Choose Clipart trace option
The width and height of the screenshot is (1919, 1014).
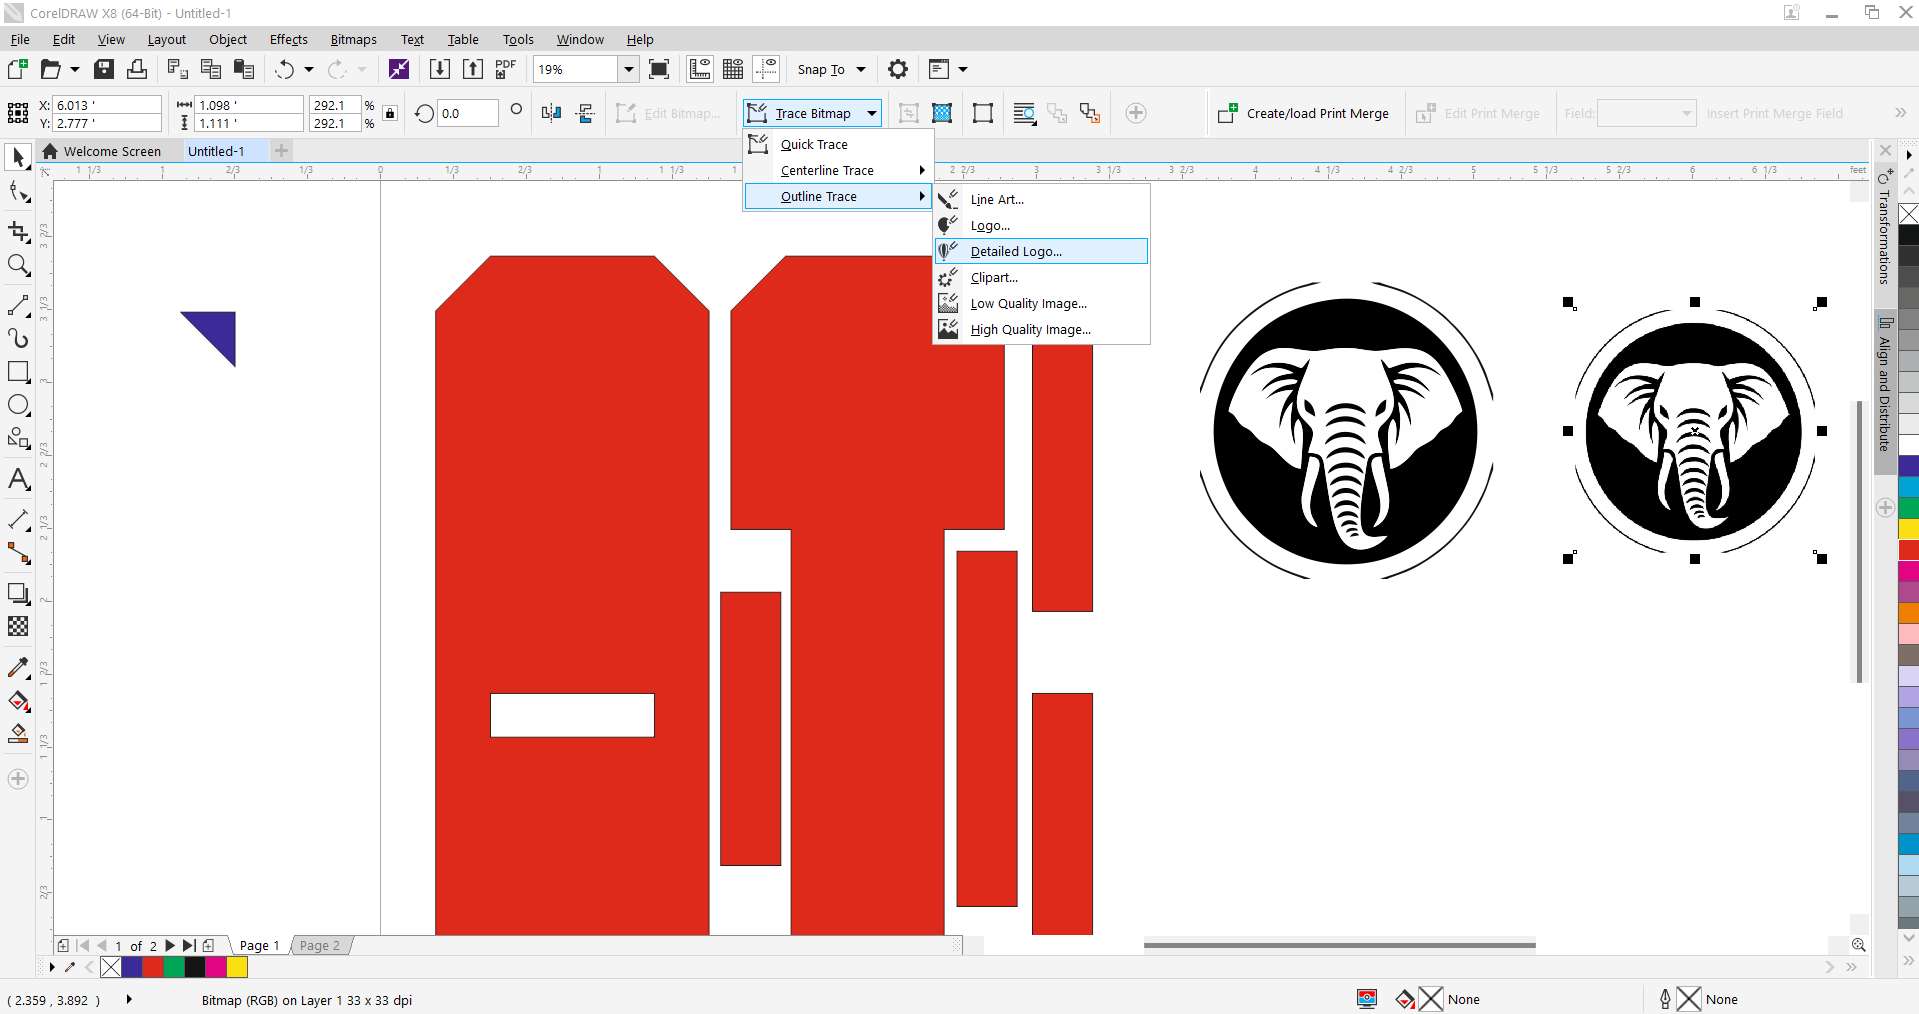click(x=1041, y=277)
